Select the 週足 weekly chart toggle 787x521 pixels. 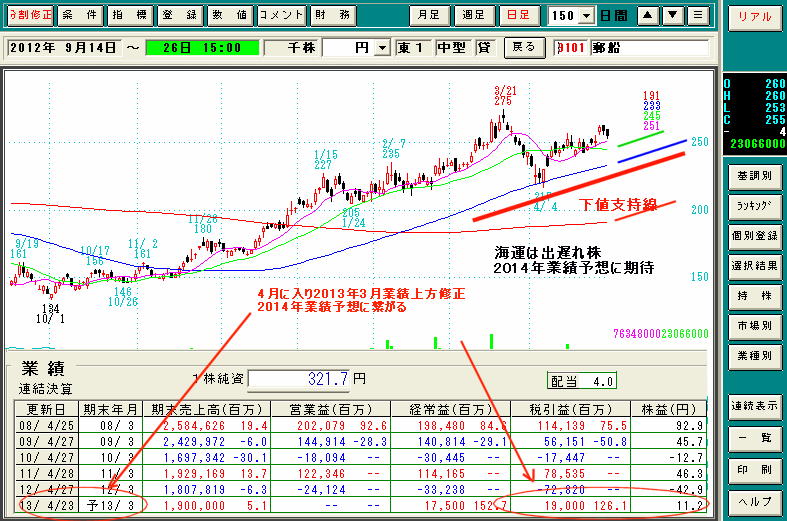474,15
